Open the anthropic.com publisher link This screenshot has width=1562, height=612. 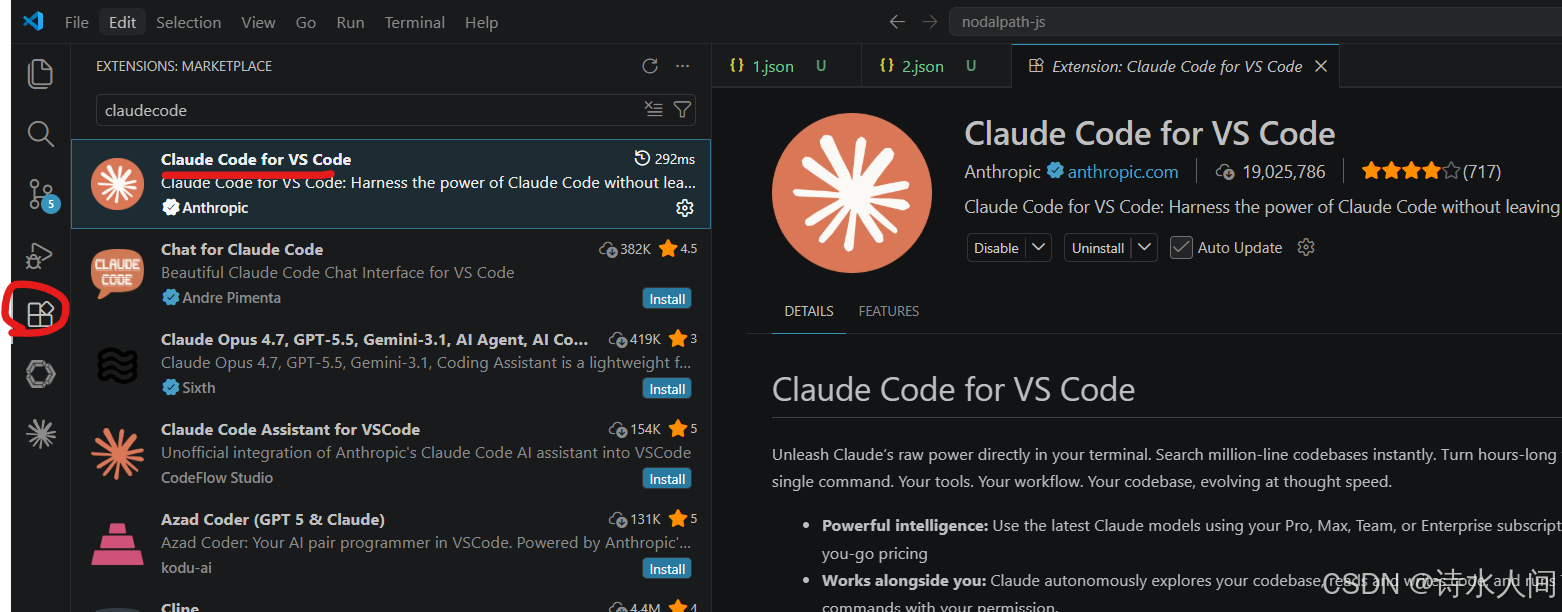[x=1123, y=172]
